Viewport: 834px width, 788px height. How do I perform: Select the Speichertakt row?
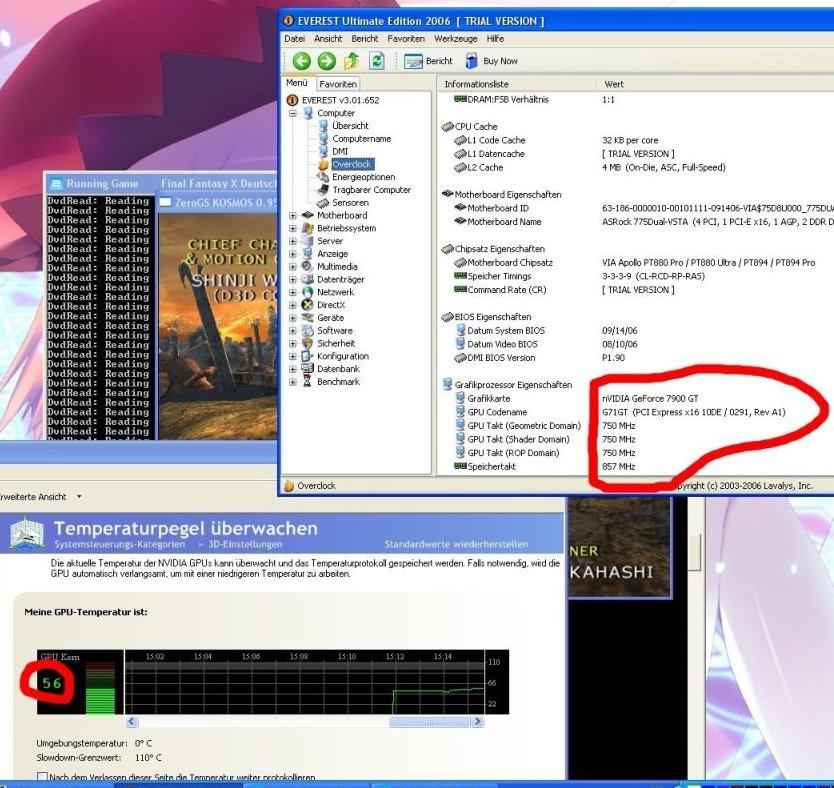(x=636, y=466)
